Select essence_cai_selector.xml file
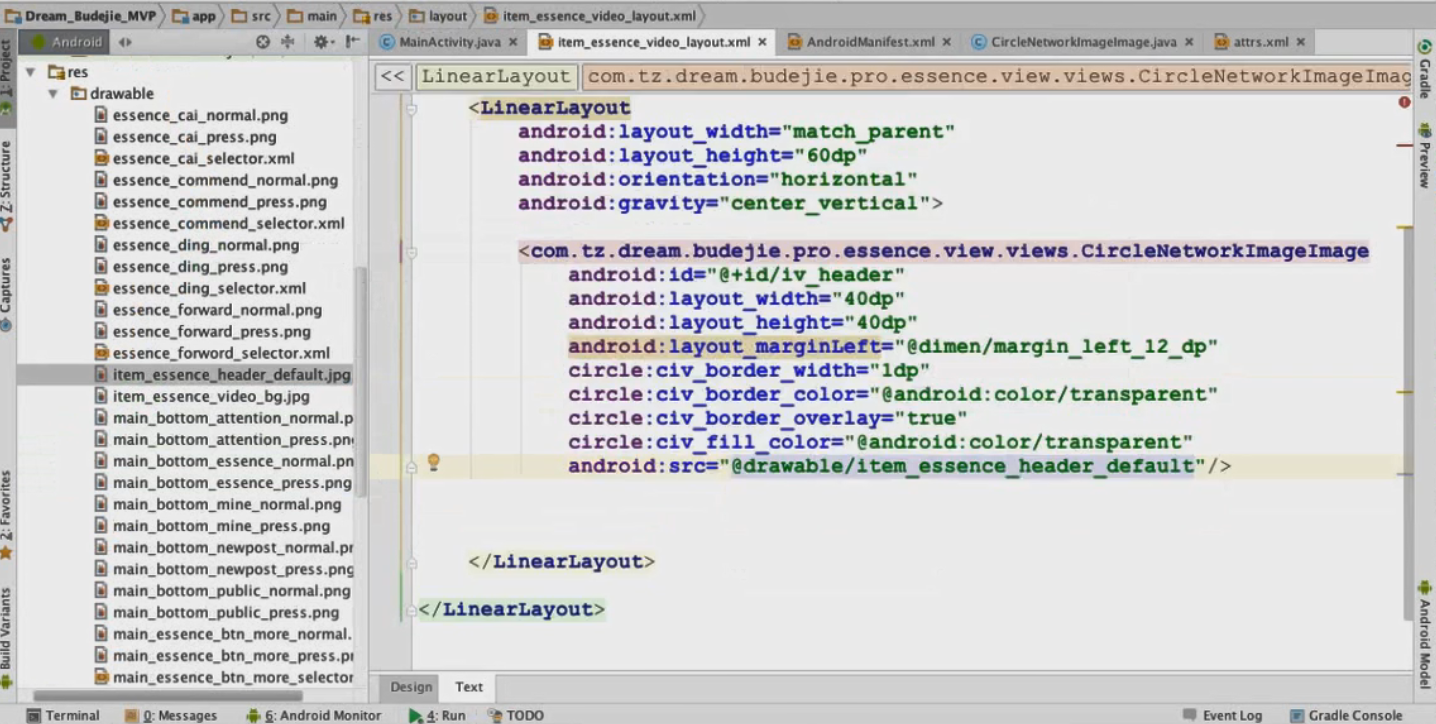Image resolution: width=1436 pixels, height=724 pixels. [x=203, y=158]
